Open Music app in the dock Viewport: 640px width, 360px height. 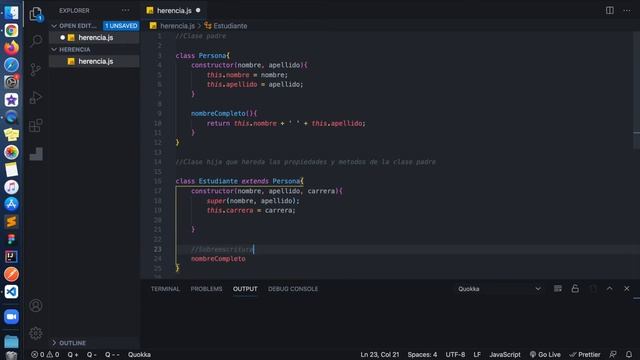[11, 187]
